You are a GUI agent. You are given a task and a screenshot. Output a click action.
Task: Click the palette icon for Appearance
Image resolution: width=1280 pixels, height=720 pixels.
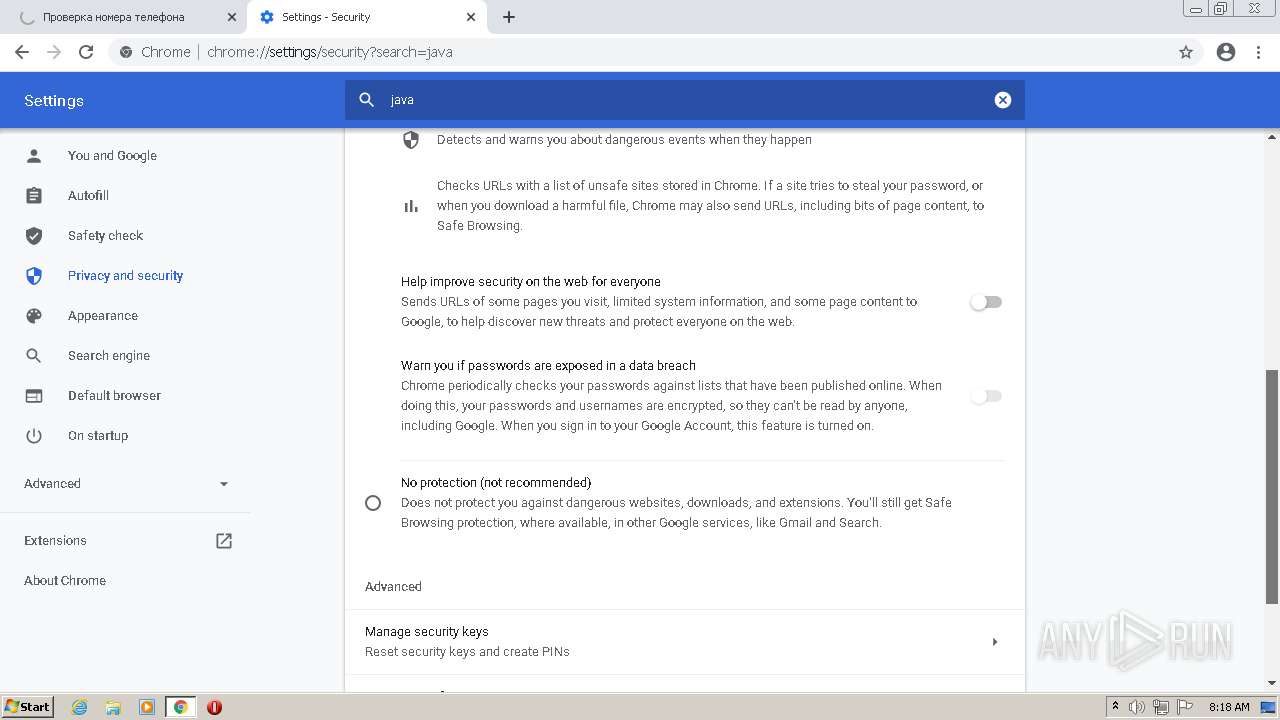34,316
